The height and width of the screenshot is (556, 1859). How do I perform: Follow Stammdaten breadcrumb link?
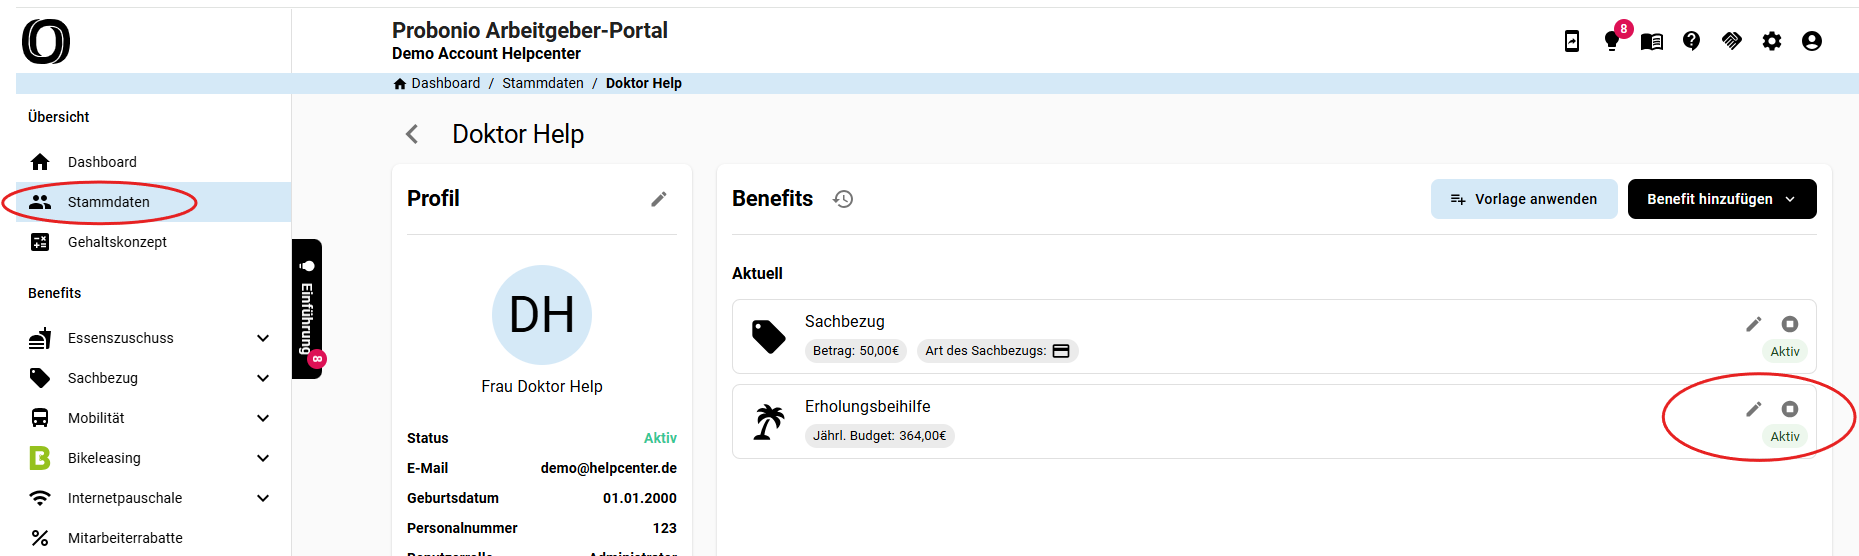click(x=543, y=83)
